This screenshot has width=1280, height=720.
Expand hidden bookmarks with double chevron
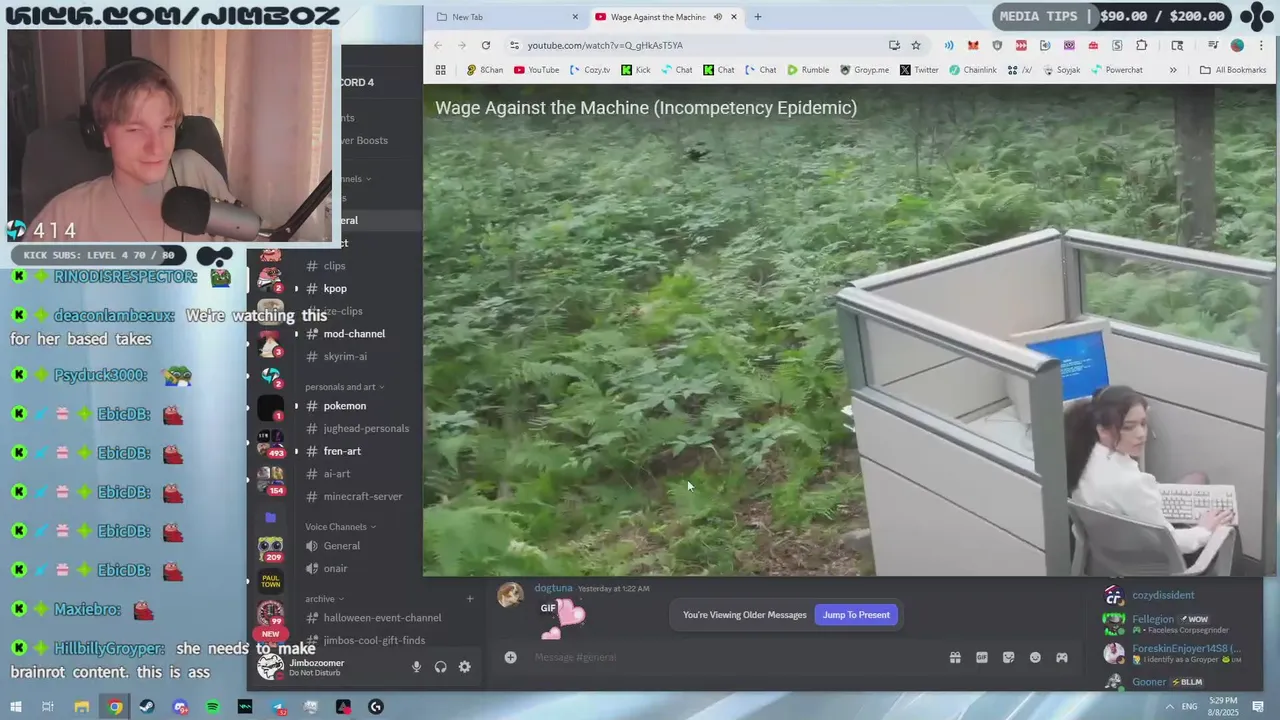(x=1173, y=70)
